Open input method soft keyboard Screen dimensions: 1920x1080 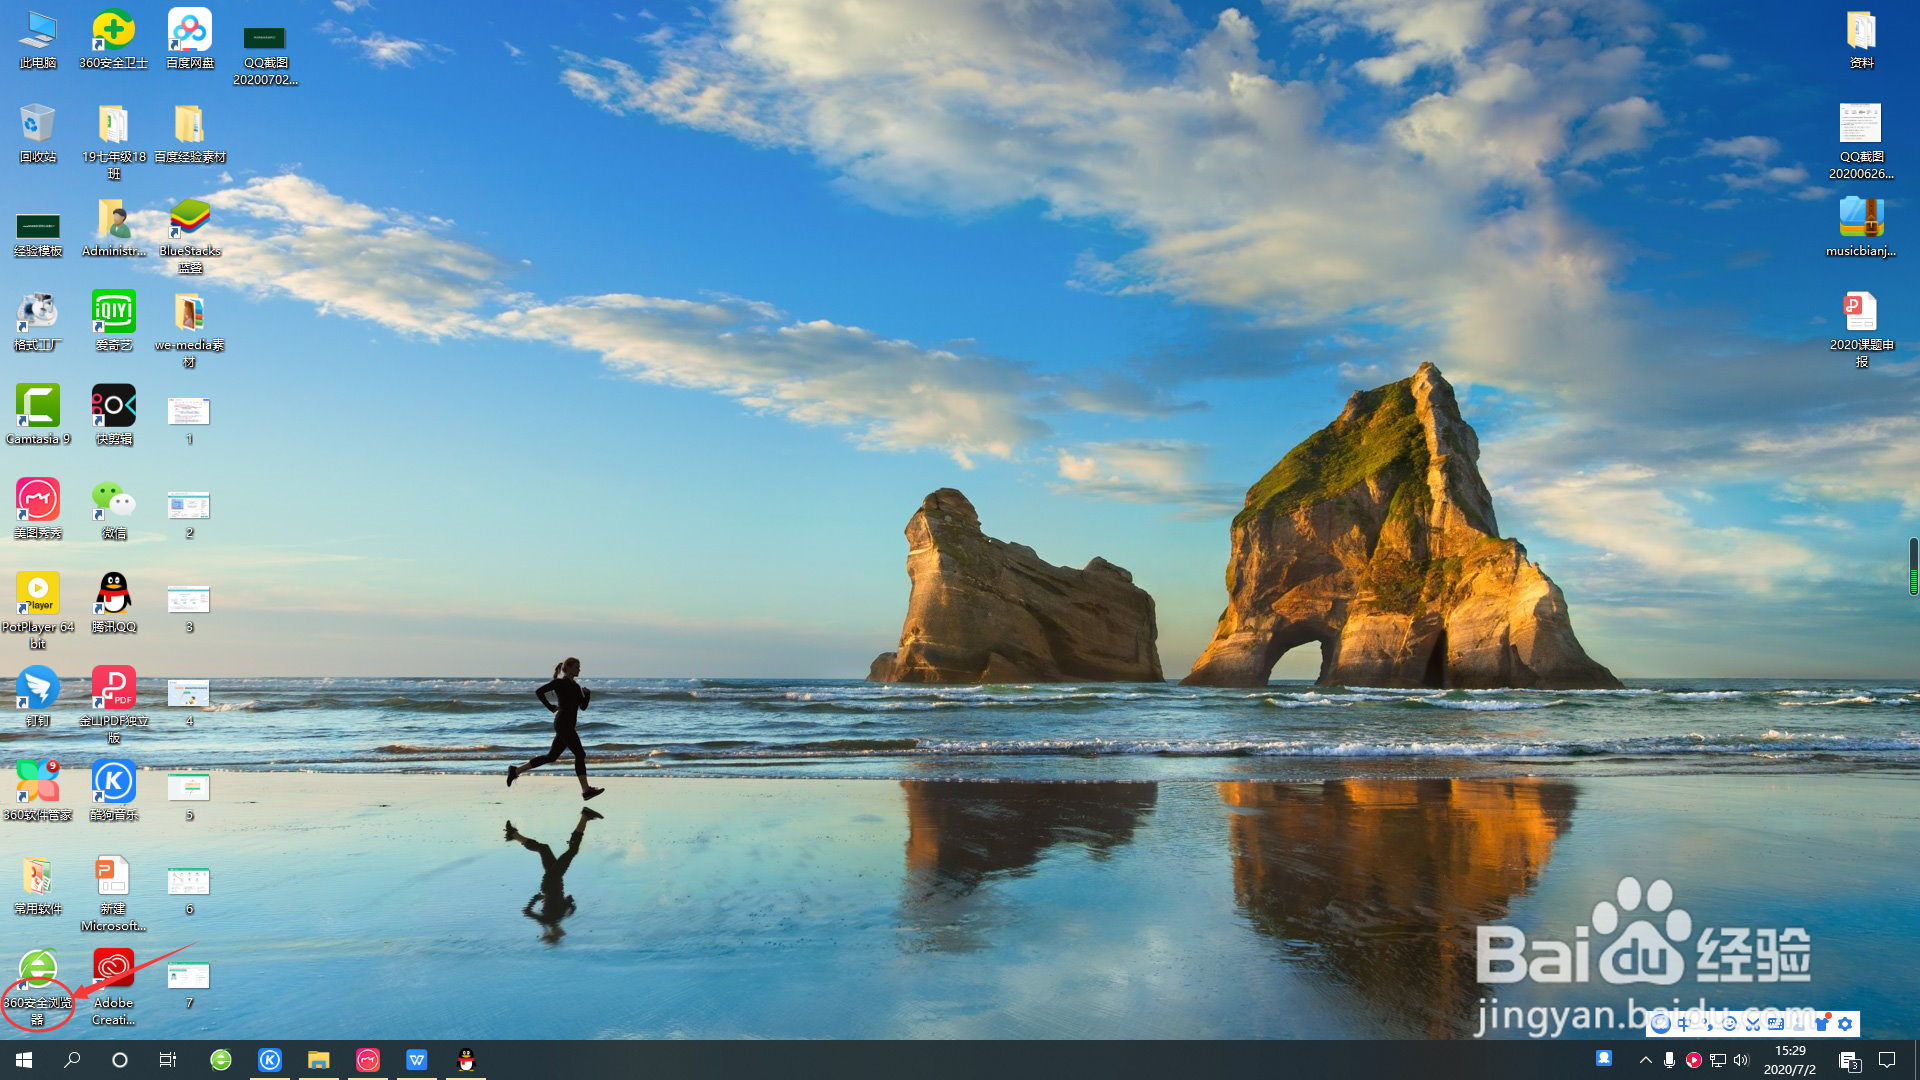tap(1776, 1024)
